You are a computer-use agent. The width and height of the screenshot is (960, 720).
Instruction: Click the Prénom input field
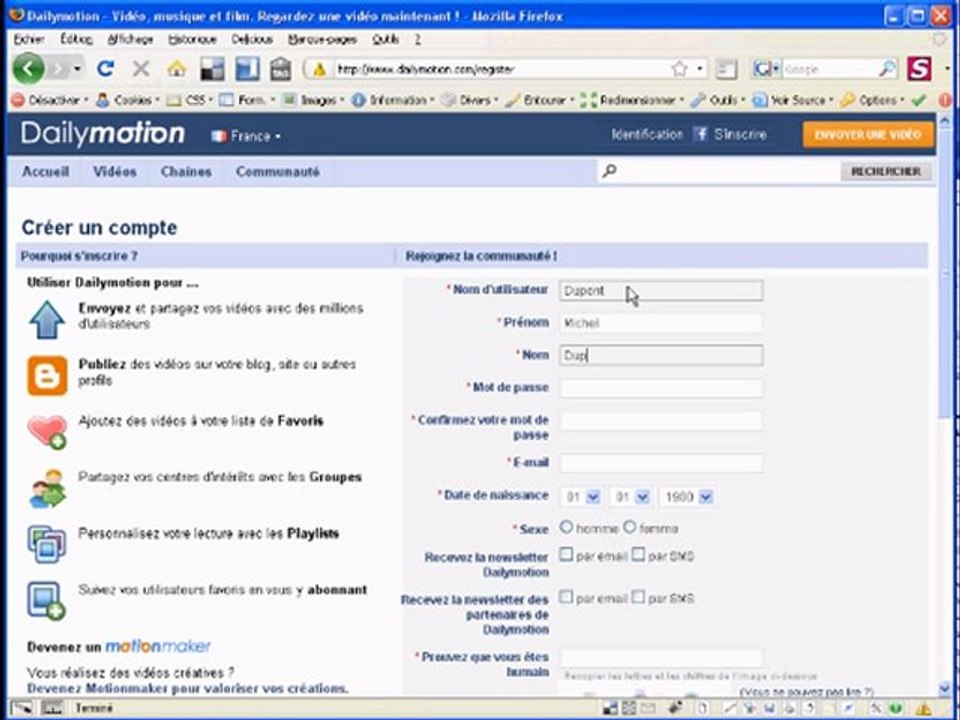661,323
